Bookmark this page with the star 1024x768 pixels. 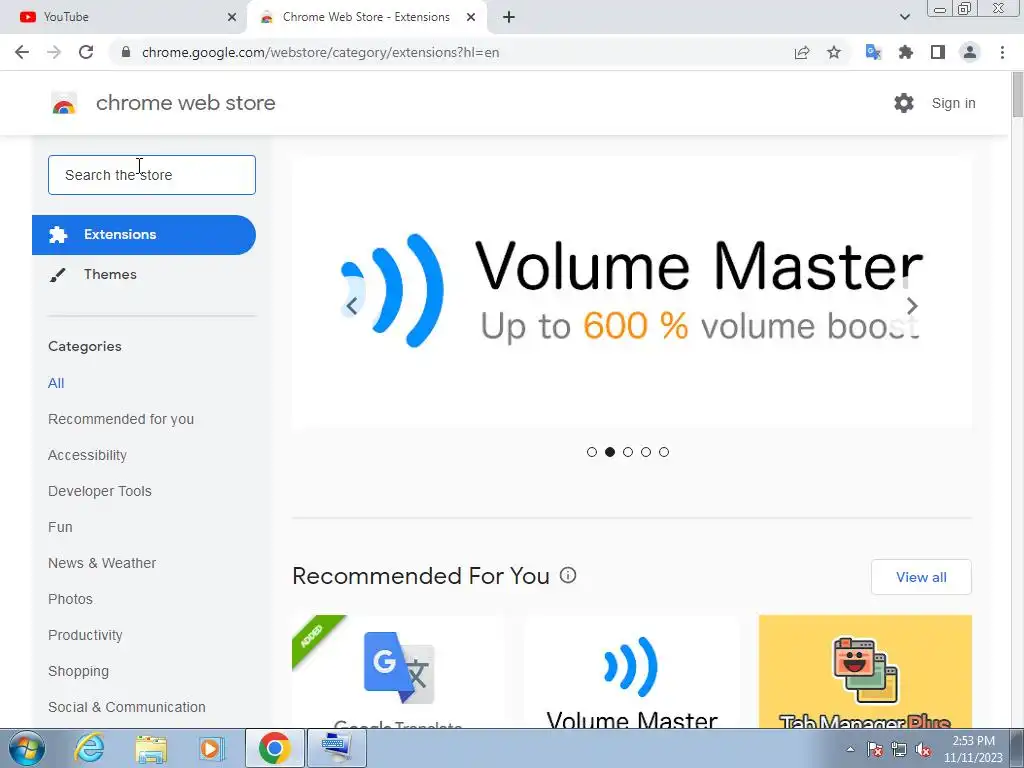(834, 52)
